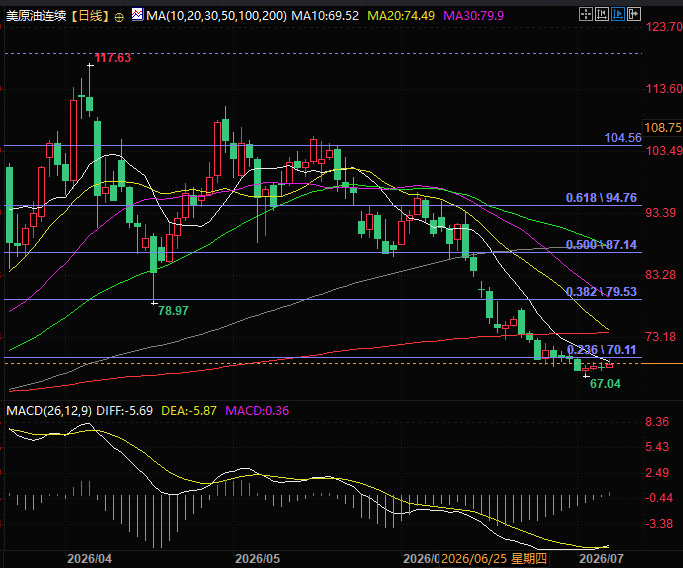The width and height of the screenshot is (683, 568).
Task: Click the 108.75 highlighted price axis tag
Action: point(663,128)
